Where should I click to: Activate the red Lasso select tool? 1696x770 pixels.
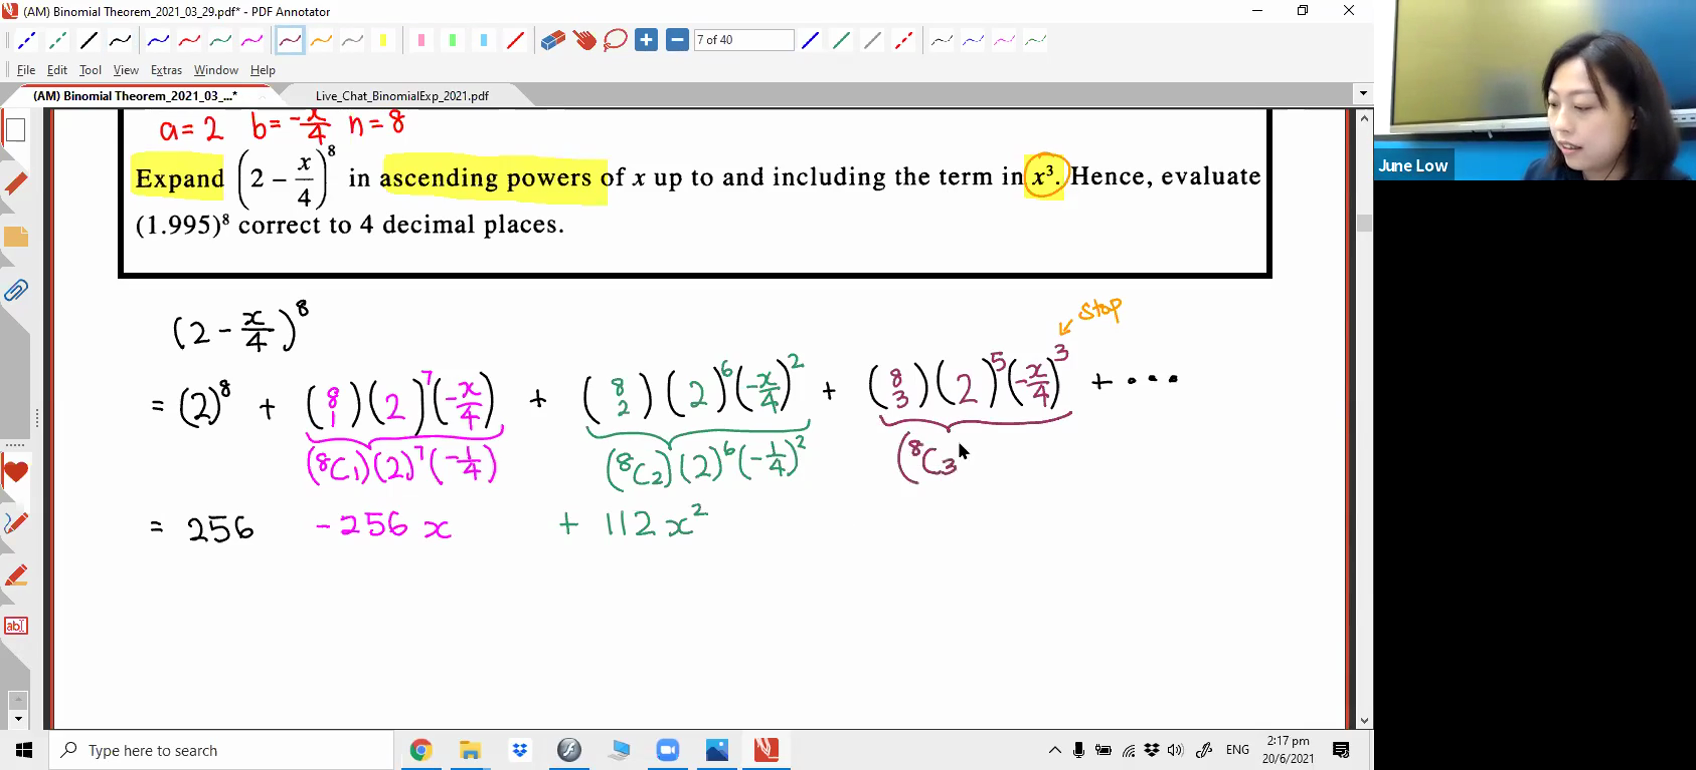[615, 41]
